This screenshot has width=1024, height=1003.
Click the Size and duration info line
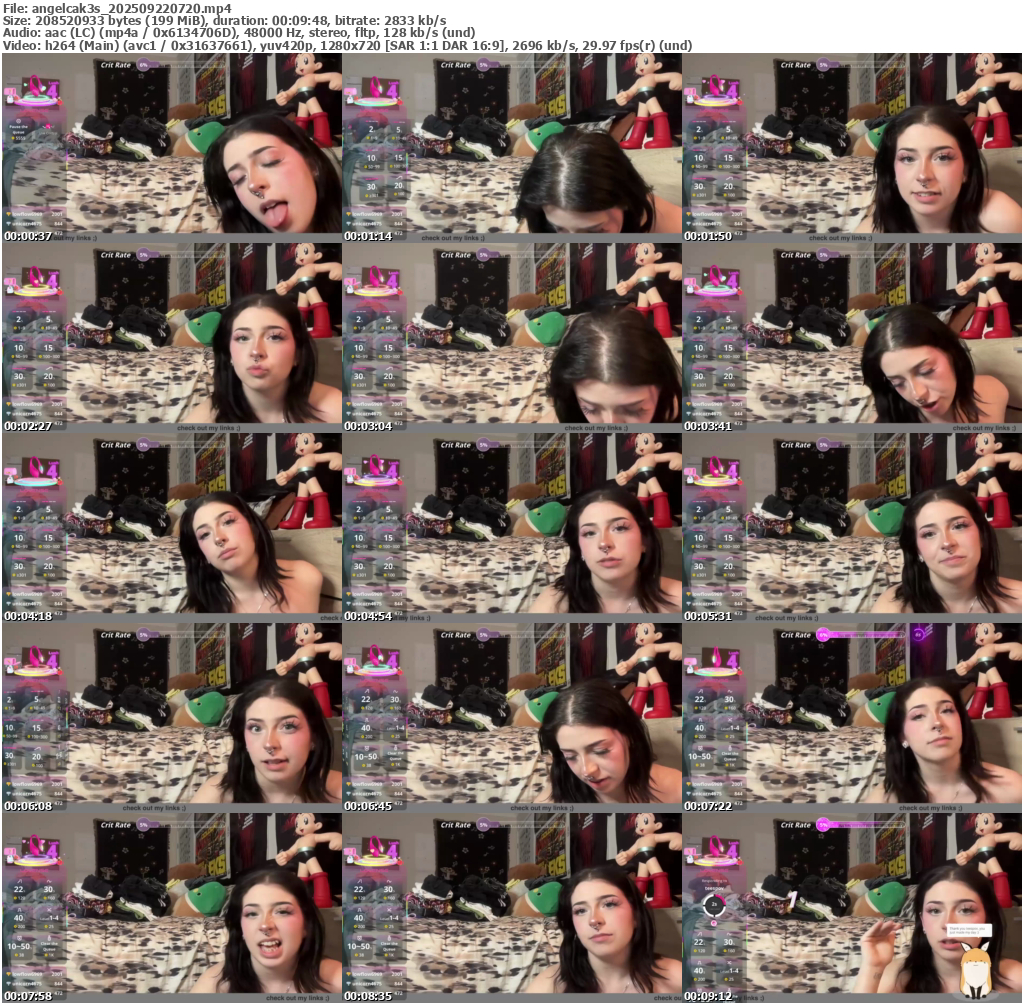[x=225, y=20]
